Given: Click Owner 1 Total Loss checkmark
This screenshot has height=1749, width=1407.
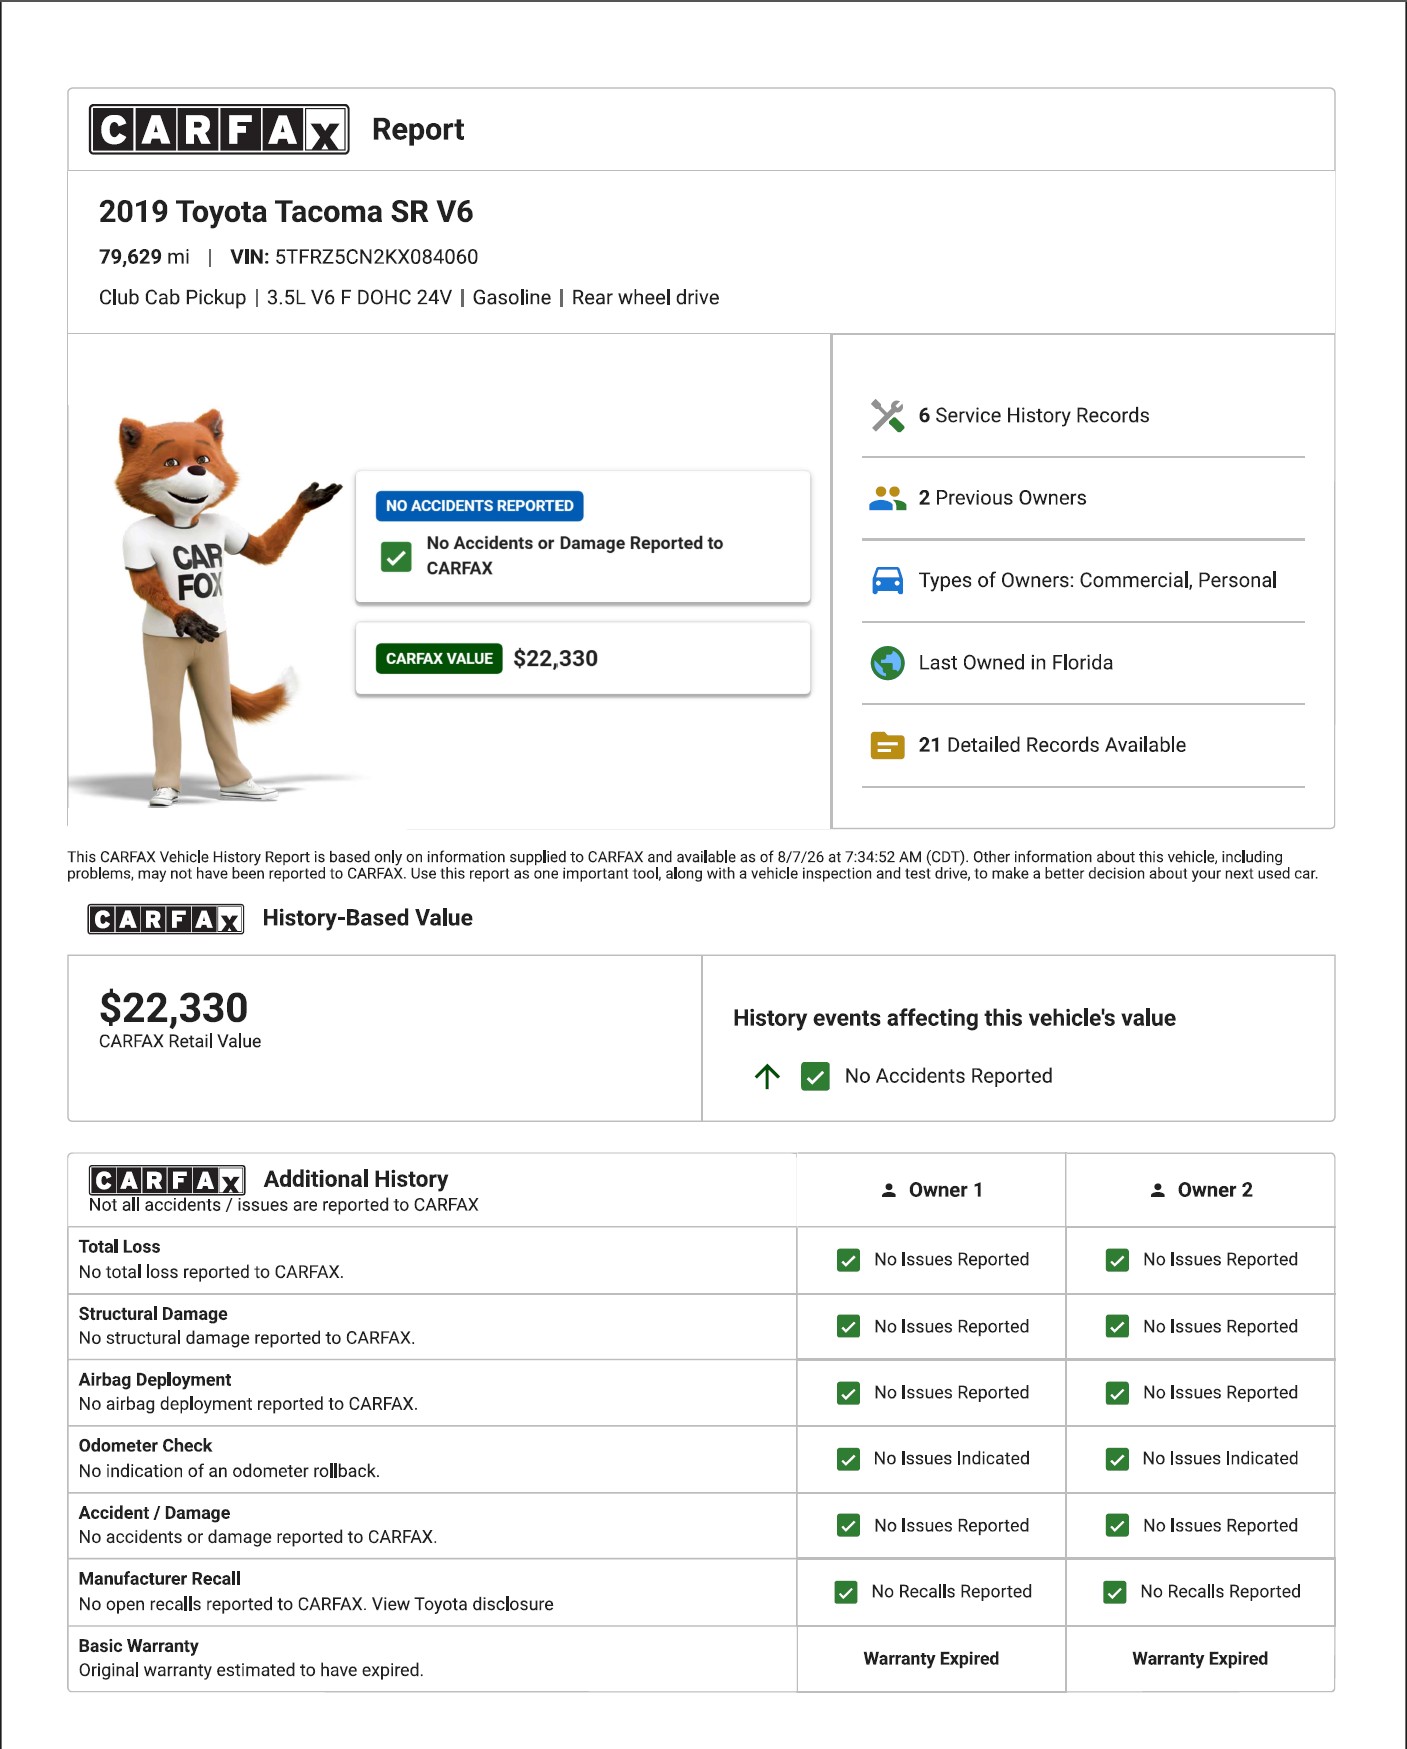Looking at the screenshot, I should pyautogui.click(x=848, y=1260).
